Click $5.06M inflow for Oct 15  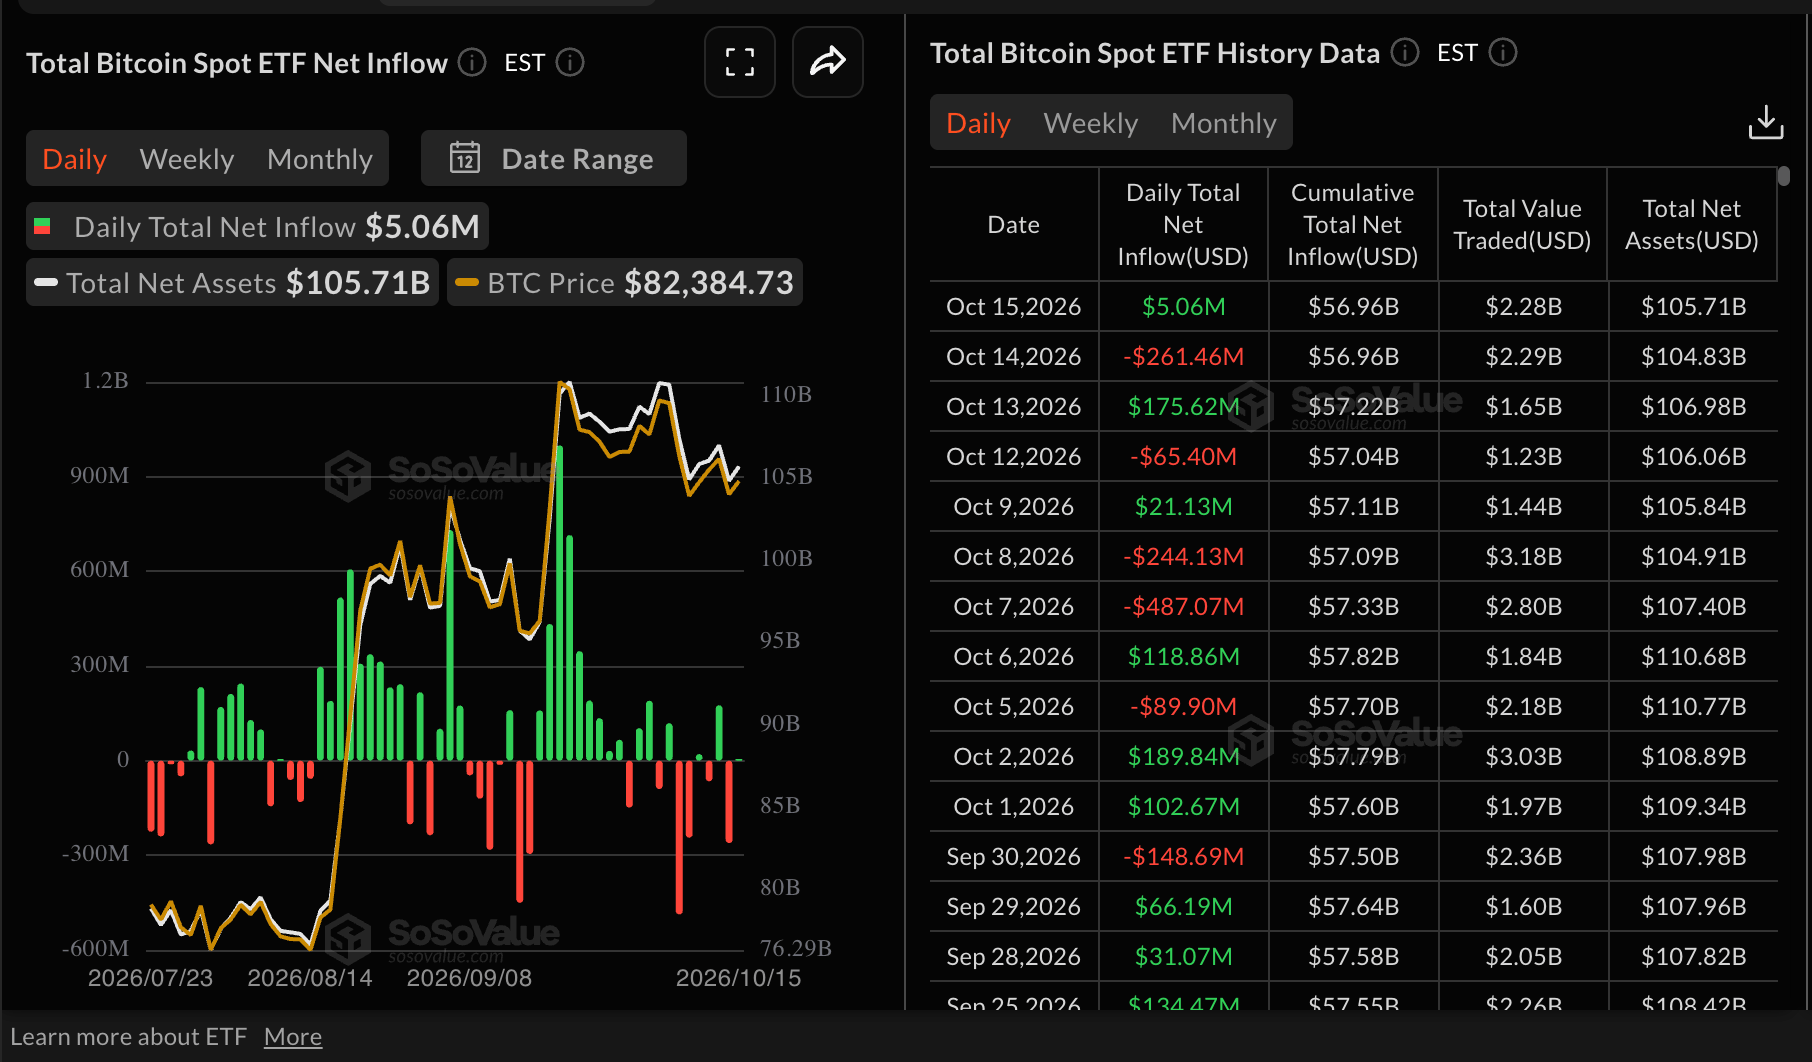tap(1183, 306)
